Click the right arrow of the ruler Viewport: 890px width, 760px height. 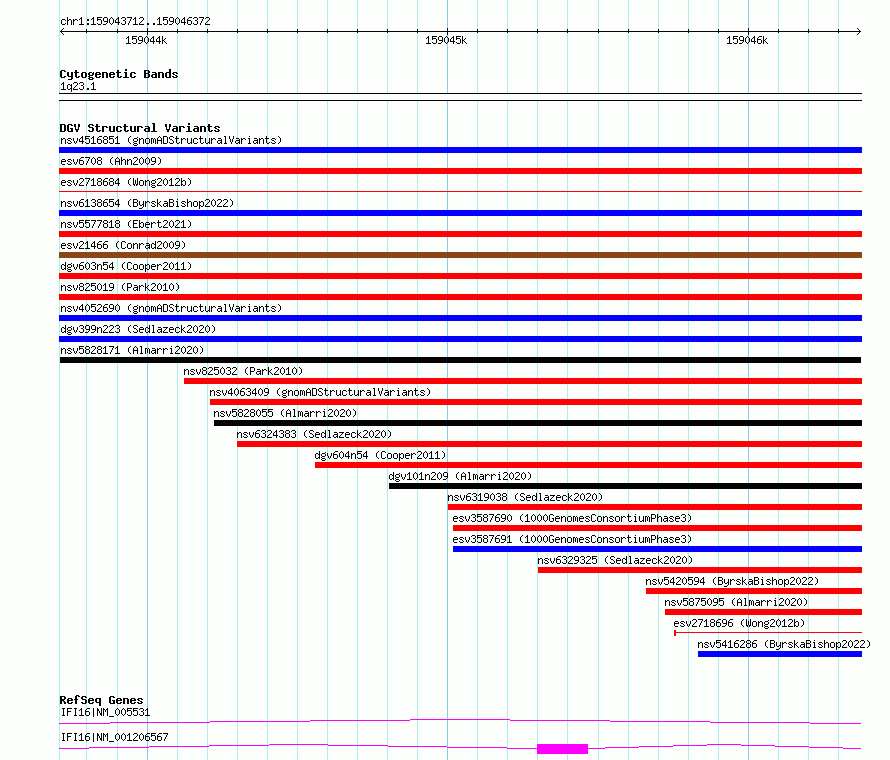(858, 32)
